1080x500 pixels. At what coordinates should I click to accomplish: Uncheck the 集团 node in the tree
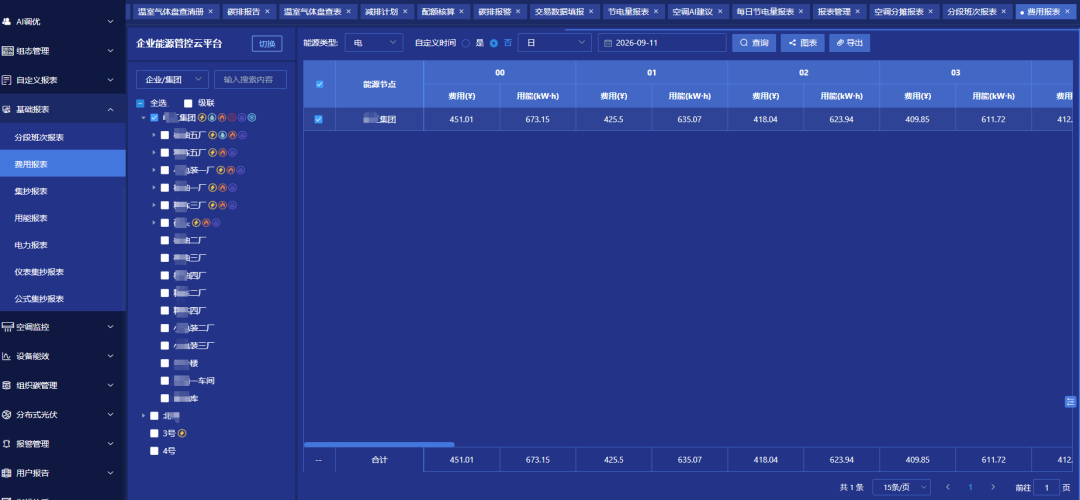[154, 117]
